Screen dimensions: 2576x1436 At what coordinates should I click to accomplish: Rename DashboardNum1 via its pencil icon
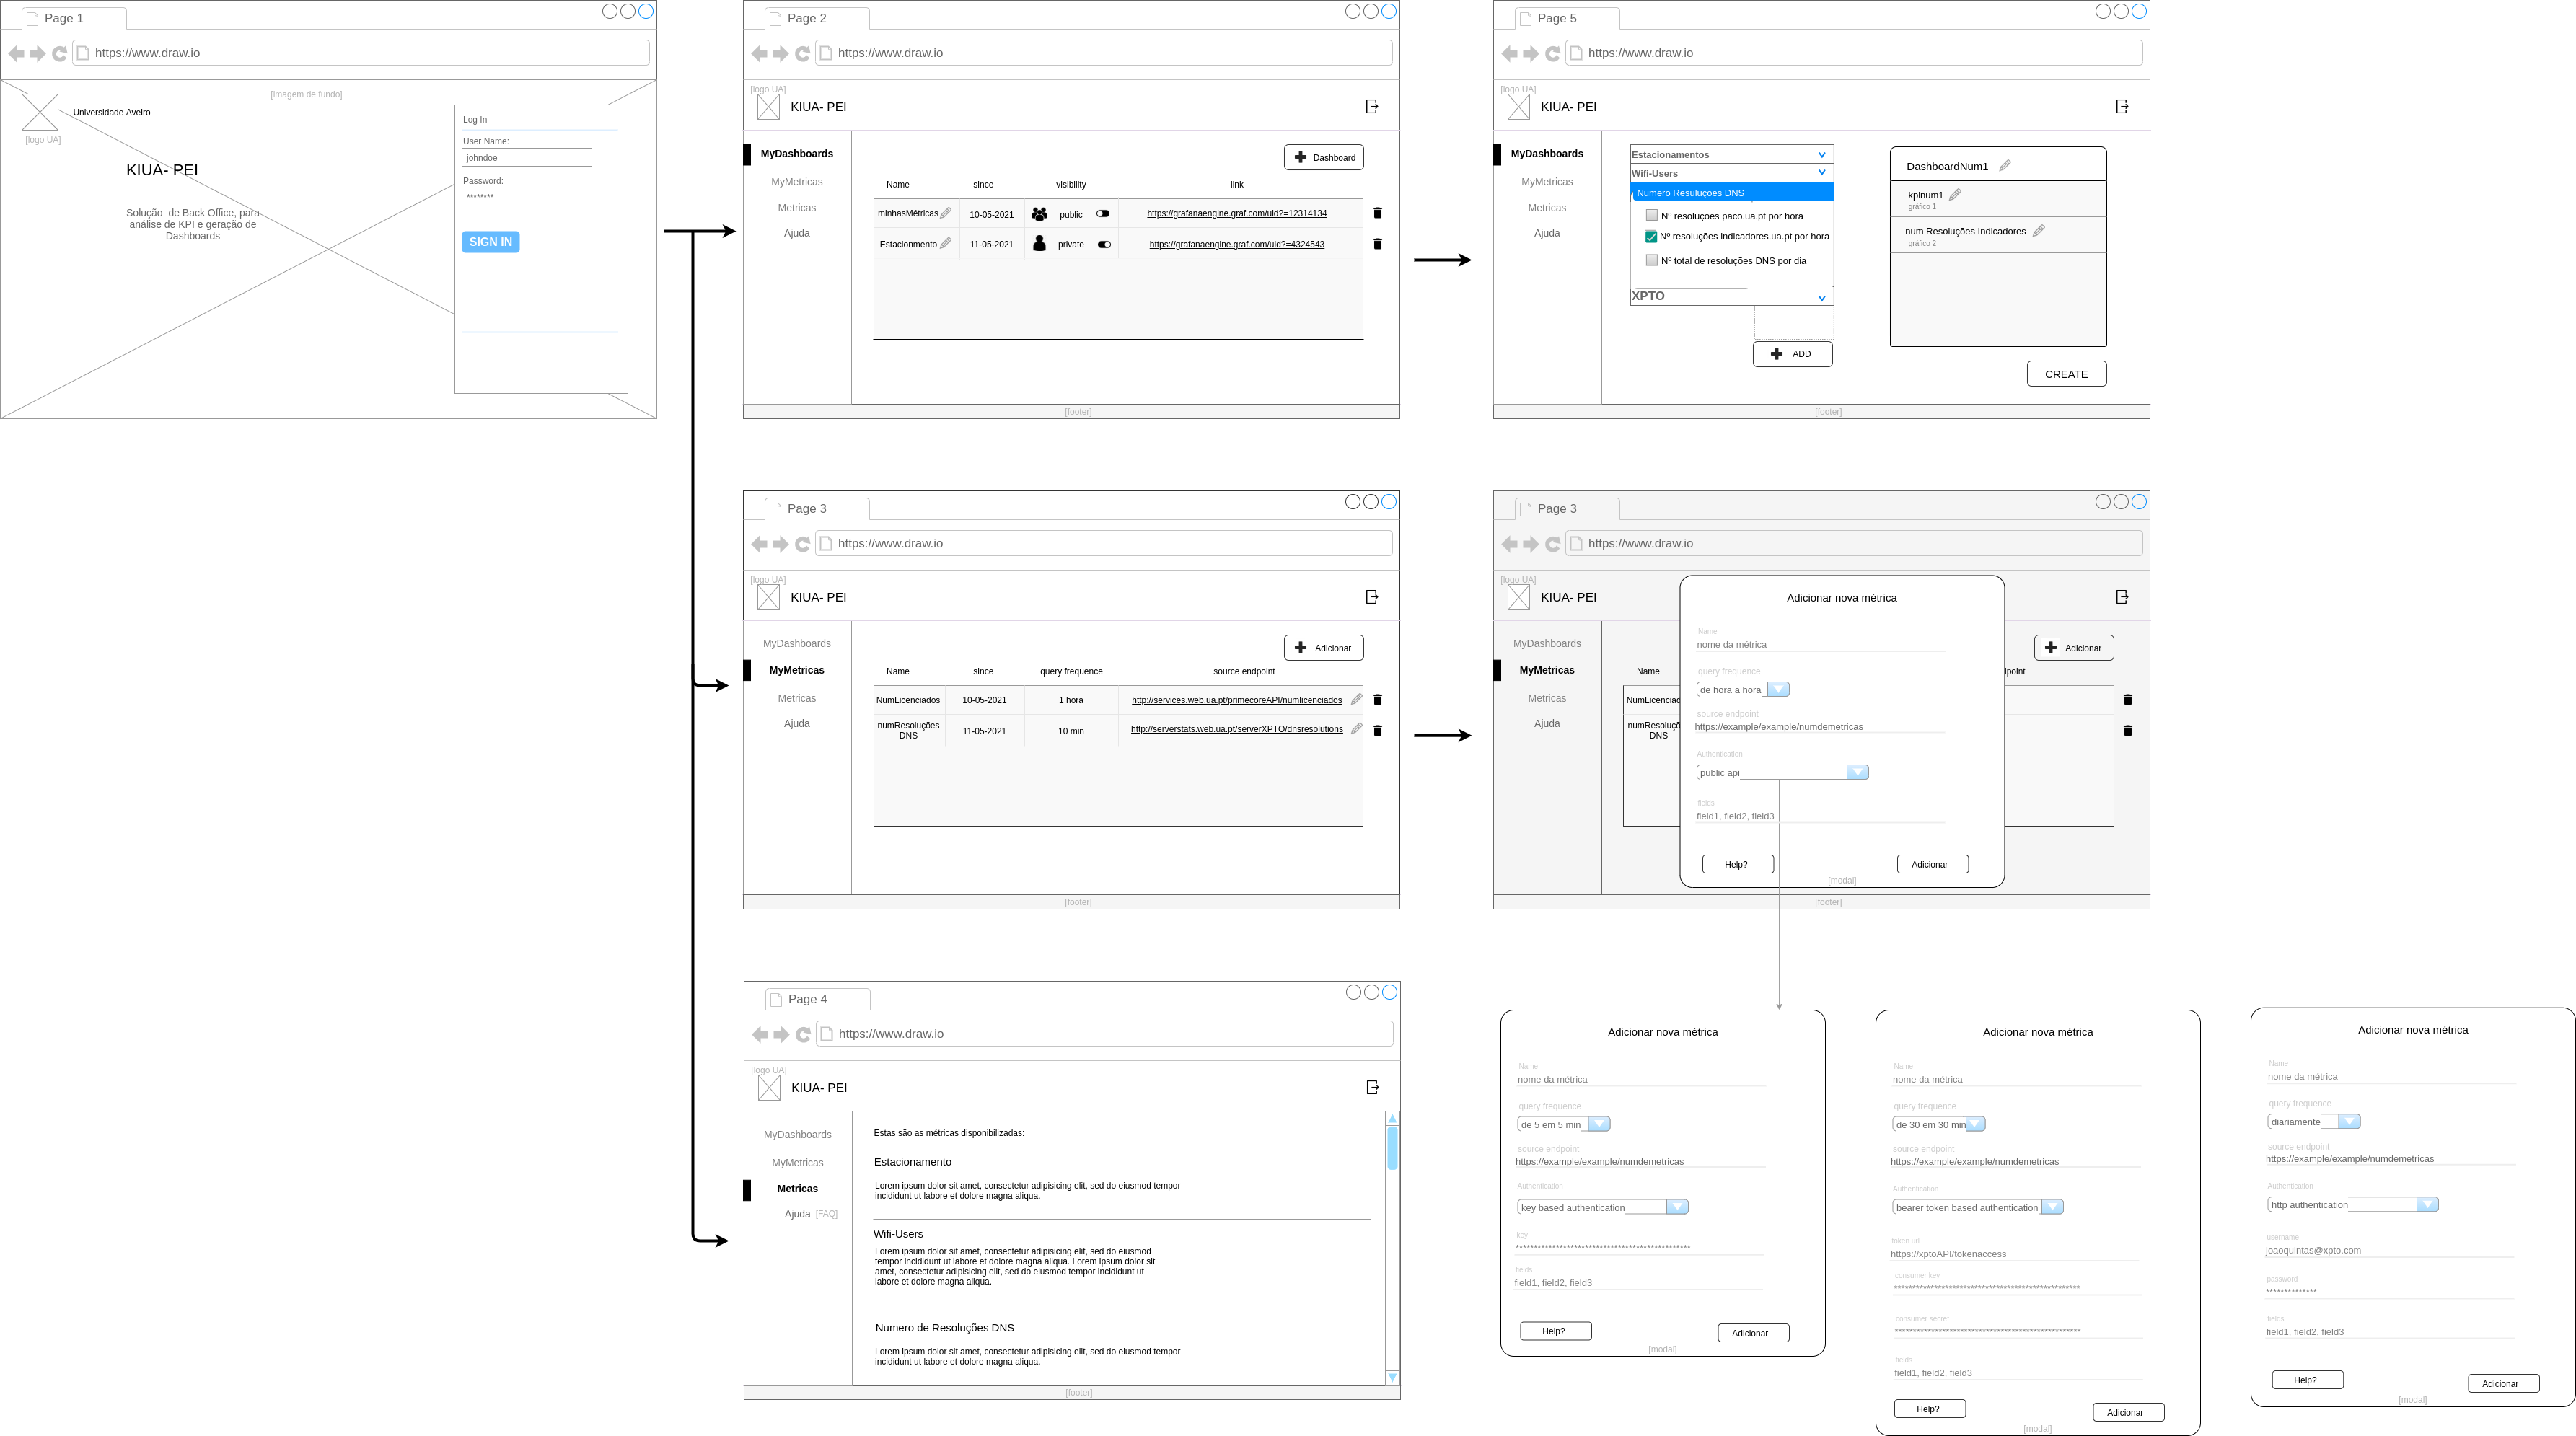point(2004,166)
